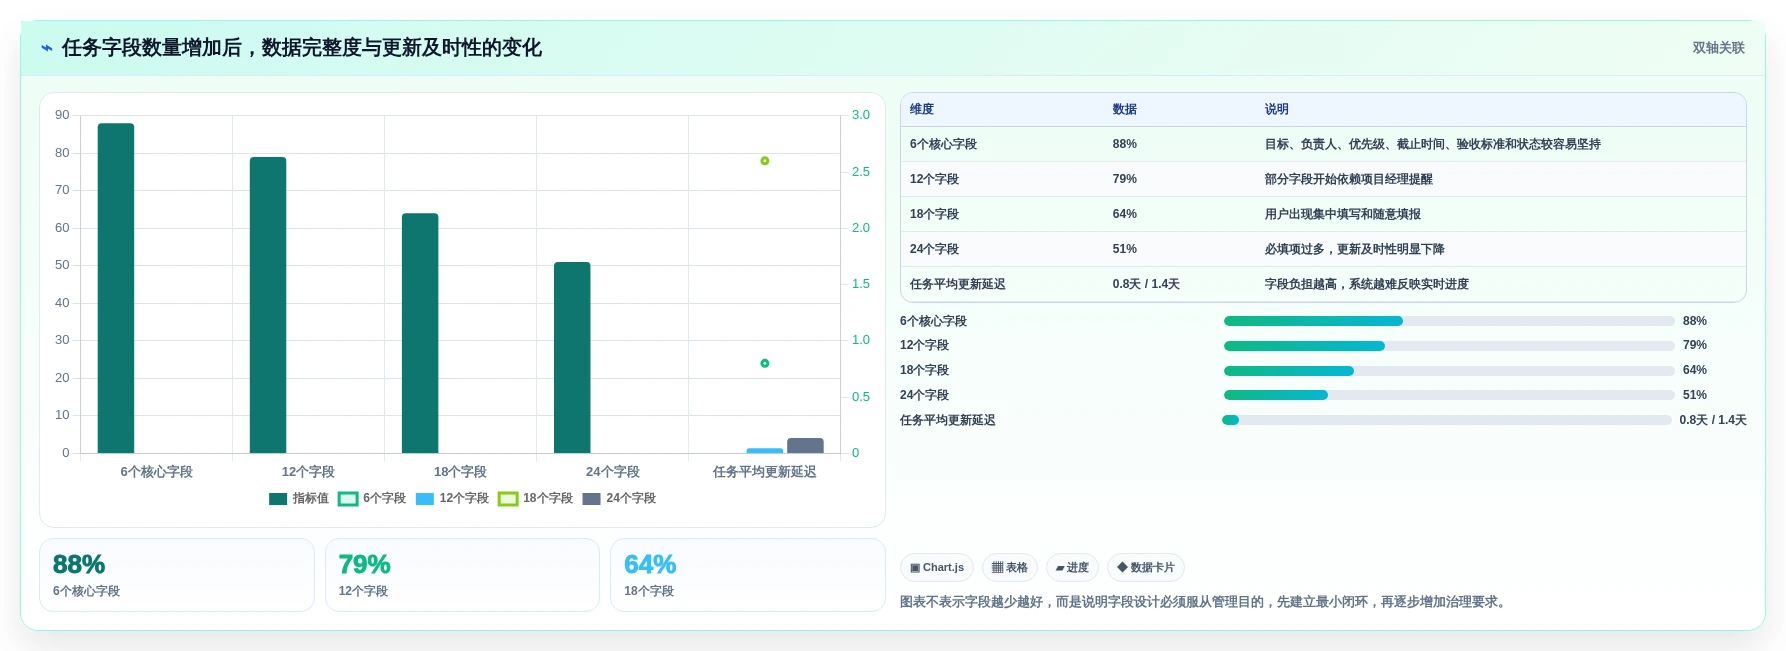
Task: Click 用户出现集中填写和随意填报 description
Action: tap(1343, 214)
